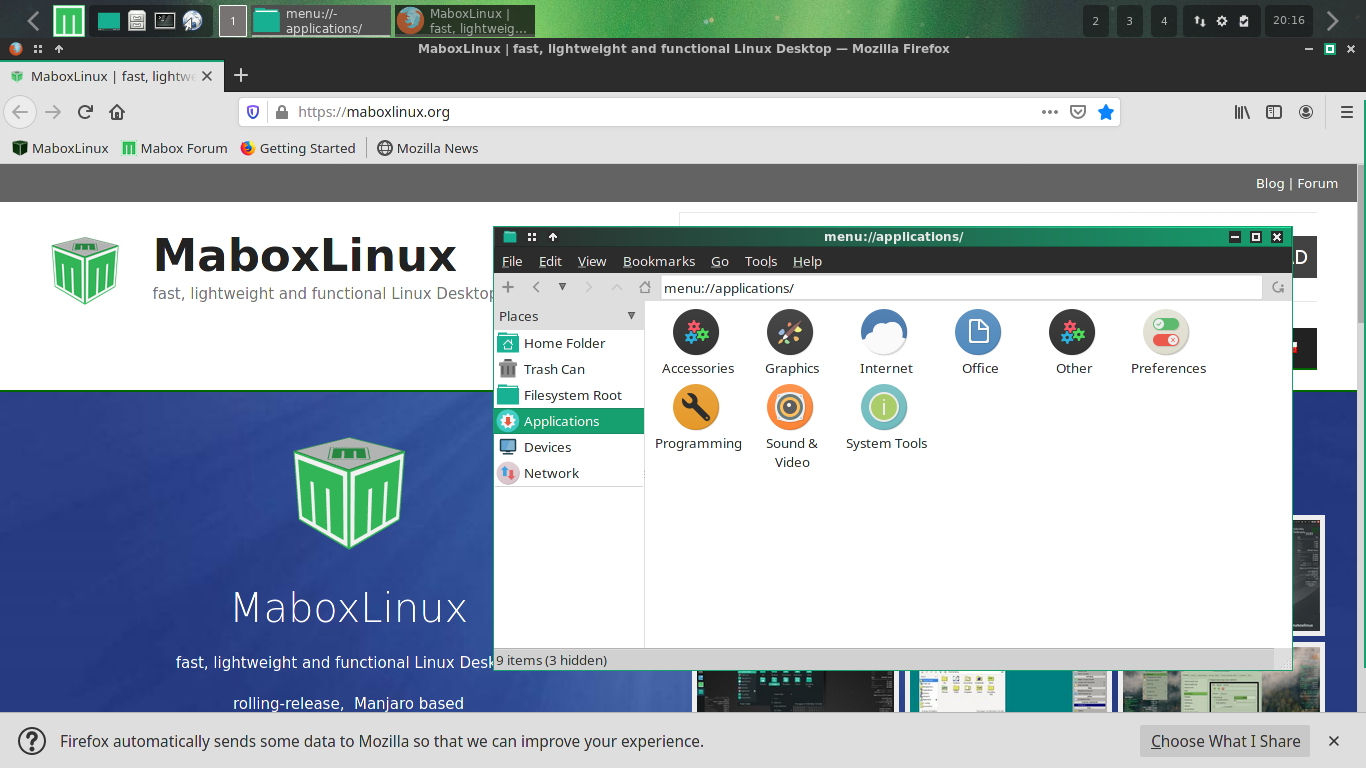
Task: Open the Tools menu in file manager
Action: pyautogui.click(x=761, y=262)
